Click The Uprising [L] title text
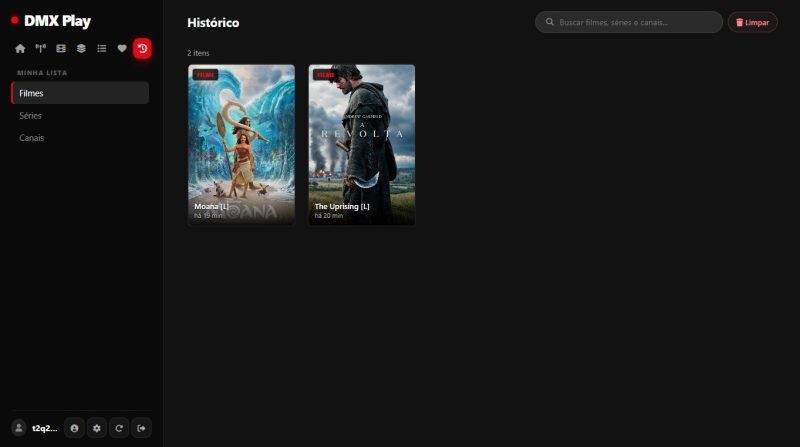800x447 pixels. coord(342,206)
